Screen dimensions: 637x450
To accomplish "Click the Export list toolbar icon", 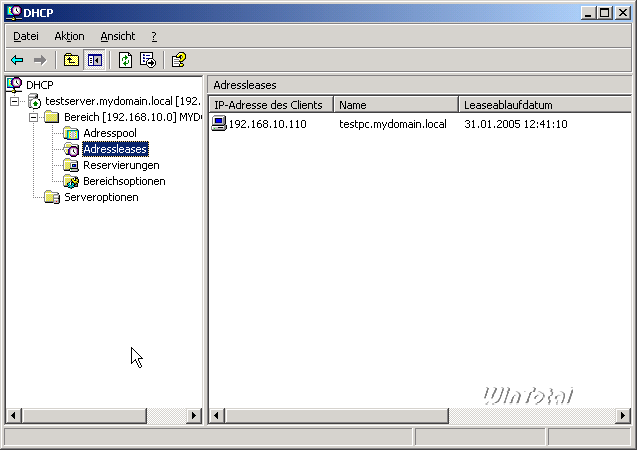I will 148,61.
